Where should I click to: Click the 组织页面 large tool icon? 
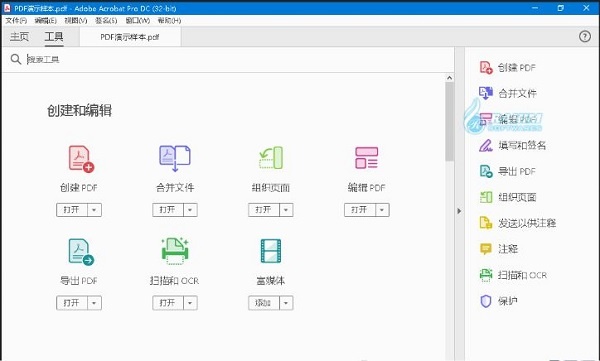271,158
